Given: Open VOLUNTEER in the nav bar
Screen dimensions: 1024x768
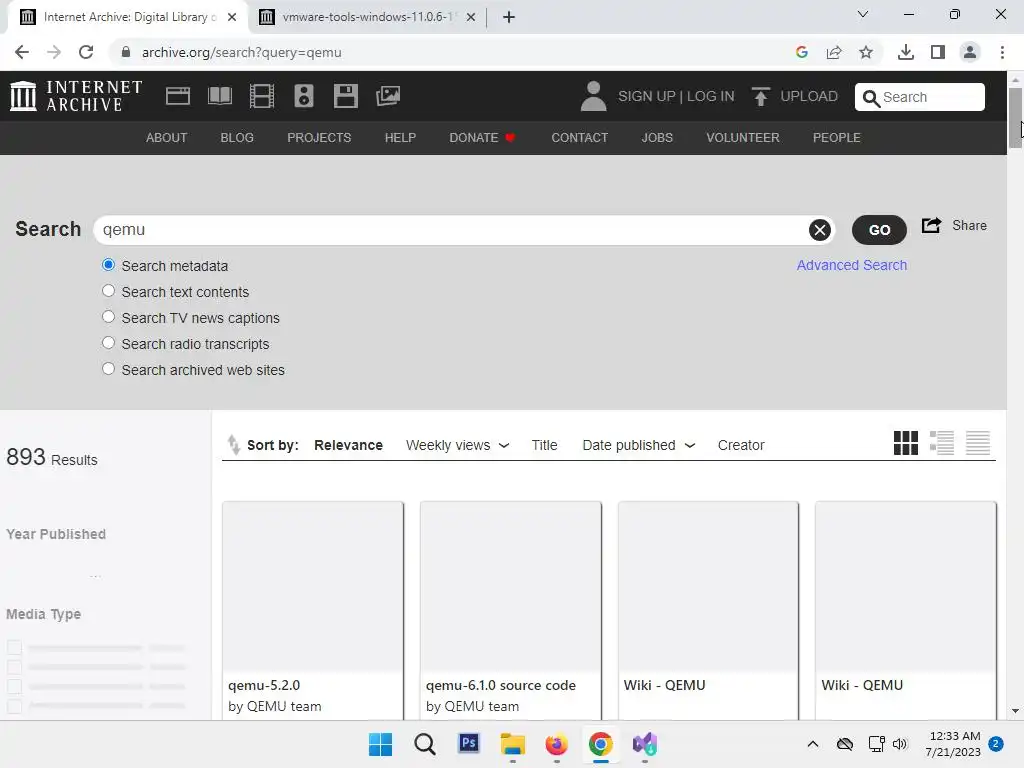Looking at the screenshot, I should click(x=743, y=138).
